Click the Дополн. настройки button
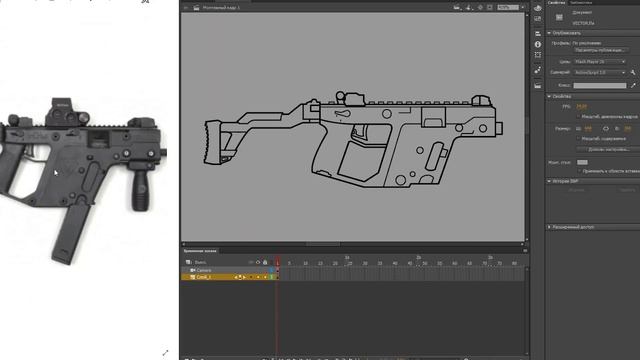Viewport: 640px width, 360px height. click(x=608, y=150)
